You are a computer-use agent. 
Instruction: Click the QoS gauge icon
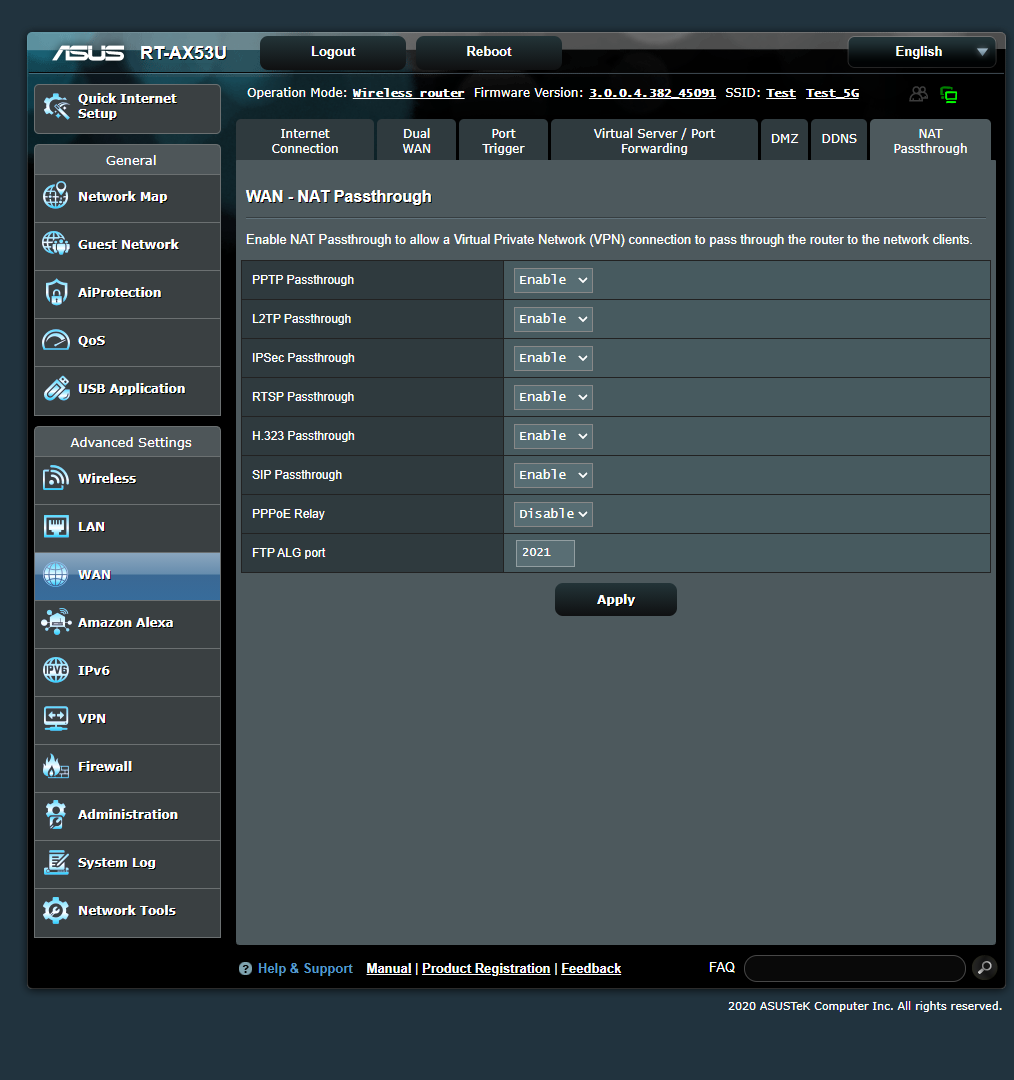click(56, 340)
